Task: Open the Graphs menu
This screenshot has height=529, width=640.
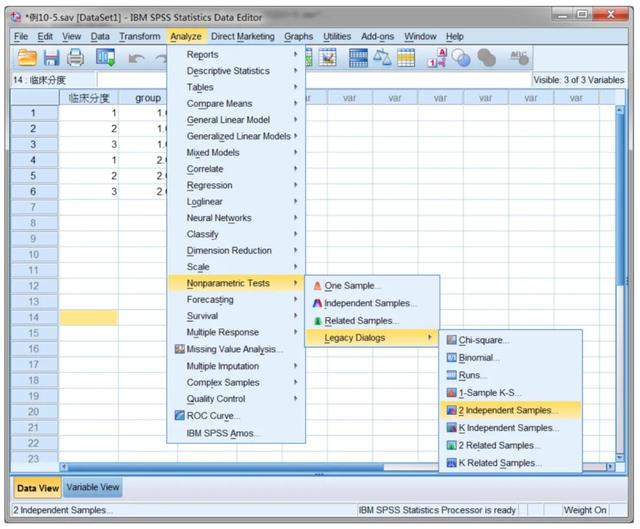Action: [x=298, y=36]
